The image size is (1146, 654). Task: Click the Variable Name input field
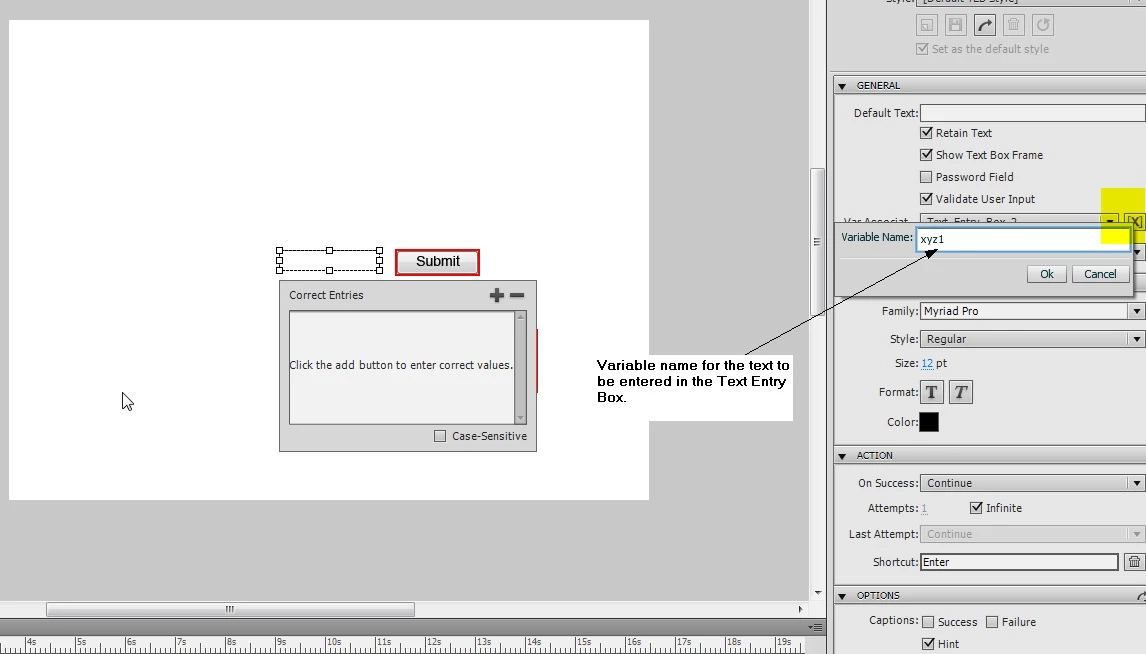[x=1023, y=239]
